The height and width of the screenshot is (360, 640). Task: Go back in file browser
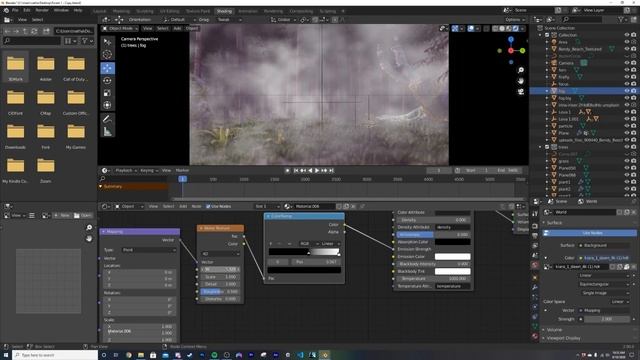7,31
